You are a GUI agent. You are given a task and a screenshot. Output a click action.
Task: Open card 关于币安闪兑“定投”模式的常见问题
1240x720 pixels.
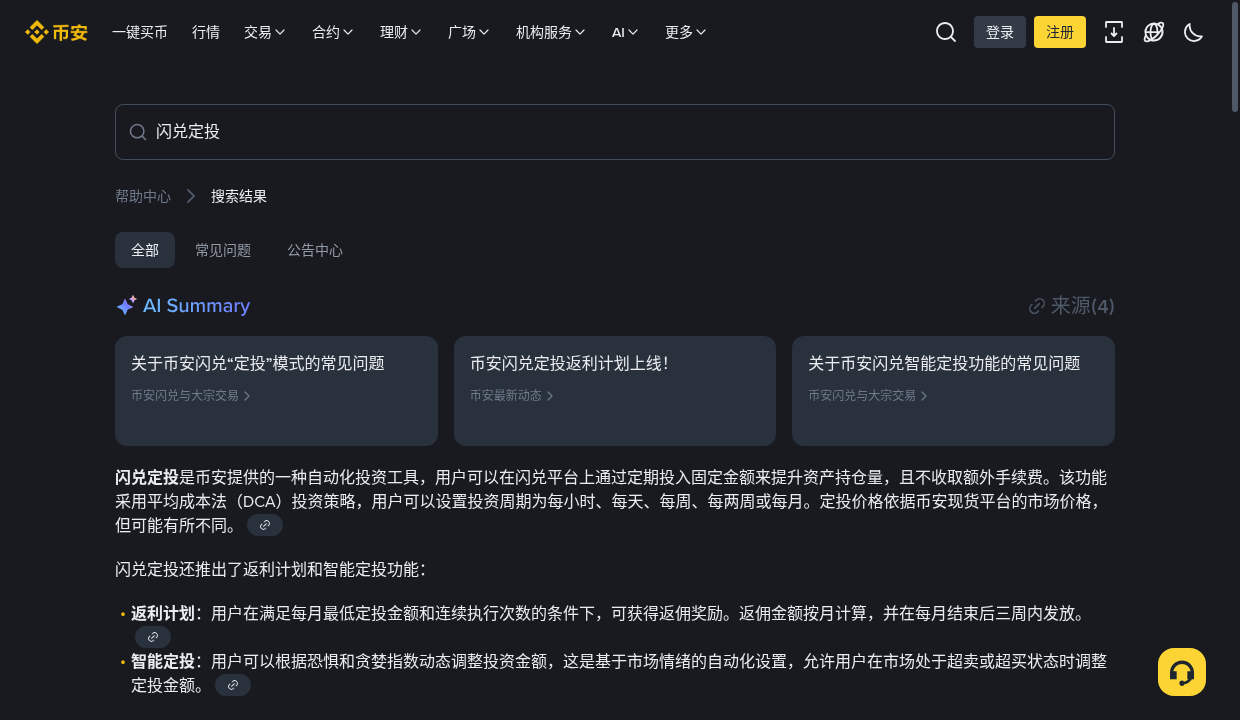[x=276, y=391]
